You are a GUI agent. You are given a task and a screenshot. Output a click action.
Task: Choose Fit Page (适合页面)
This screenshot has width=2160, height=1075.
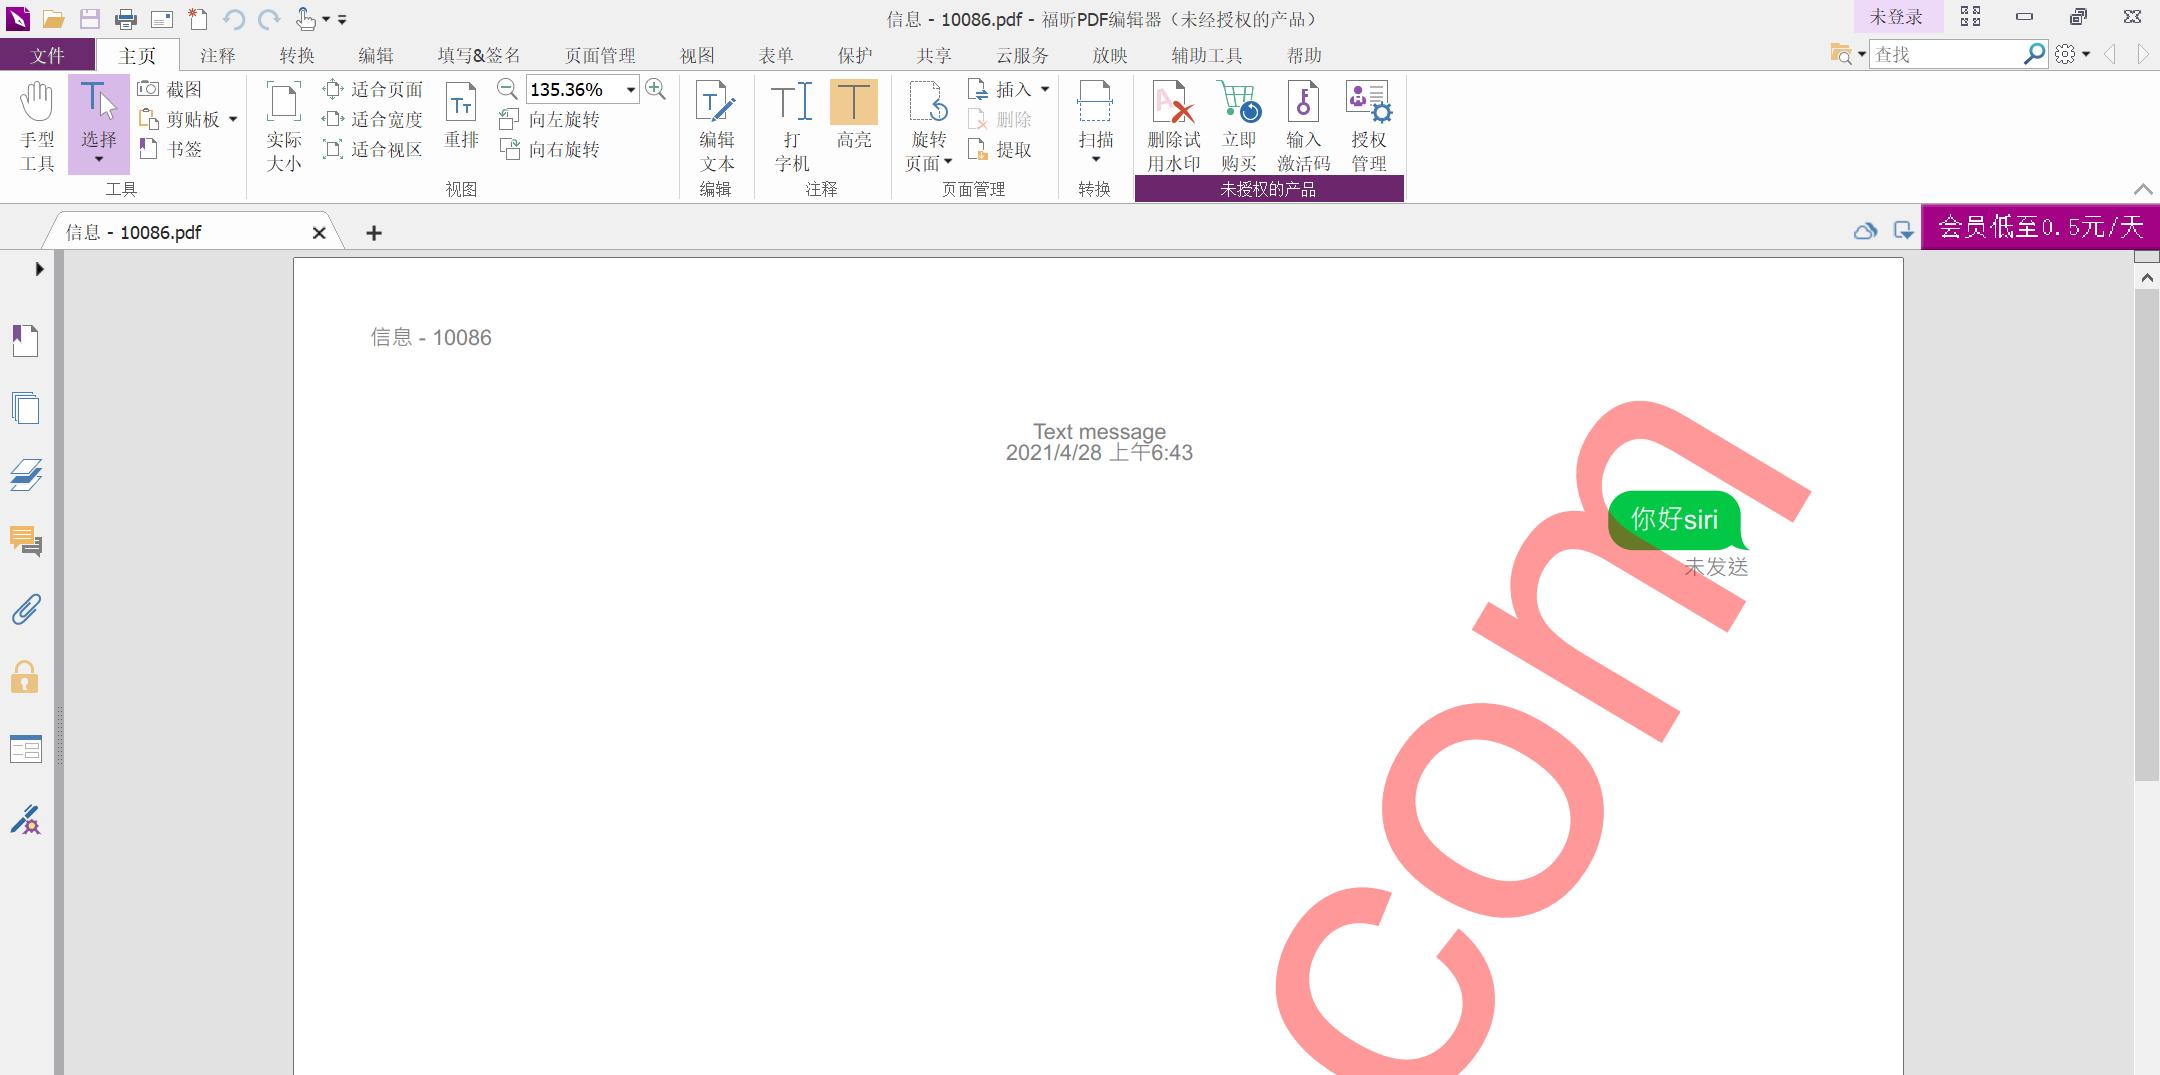point(372,89)
